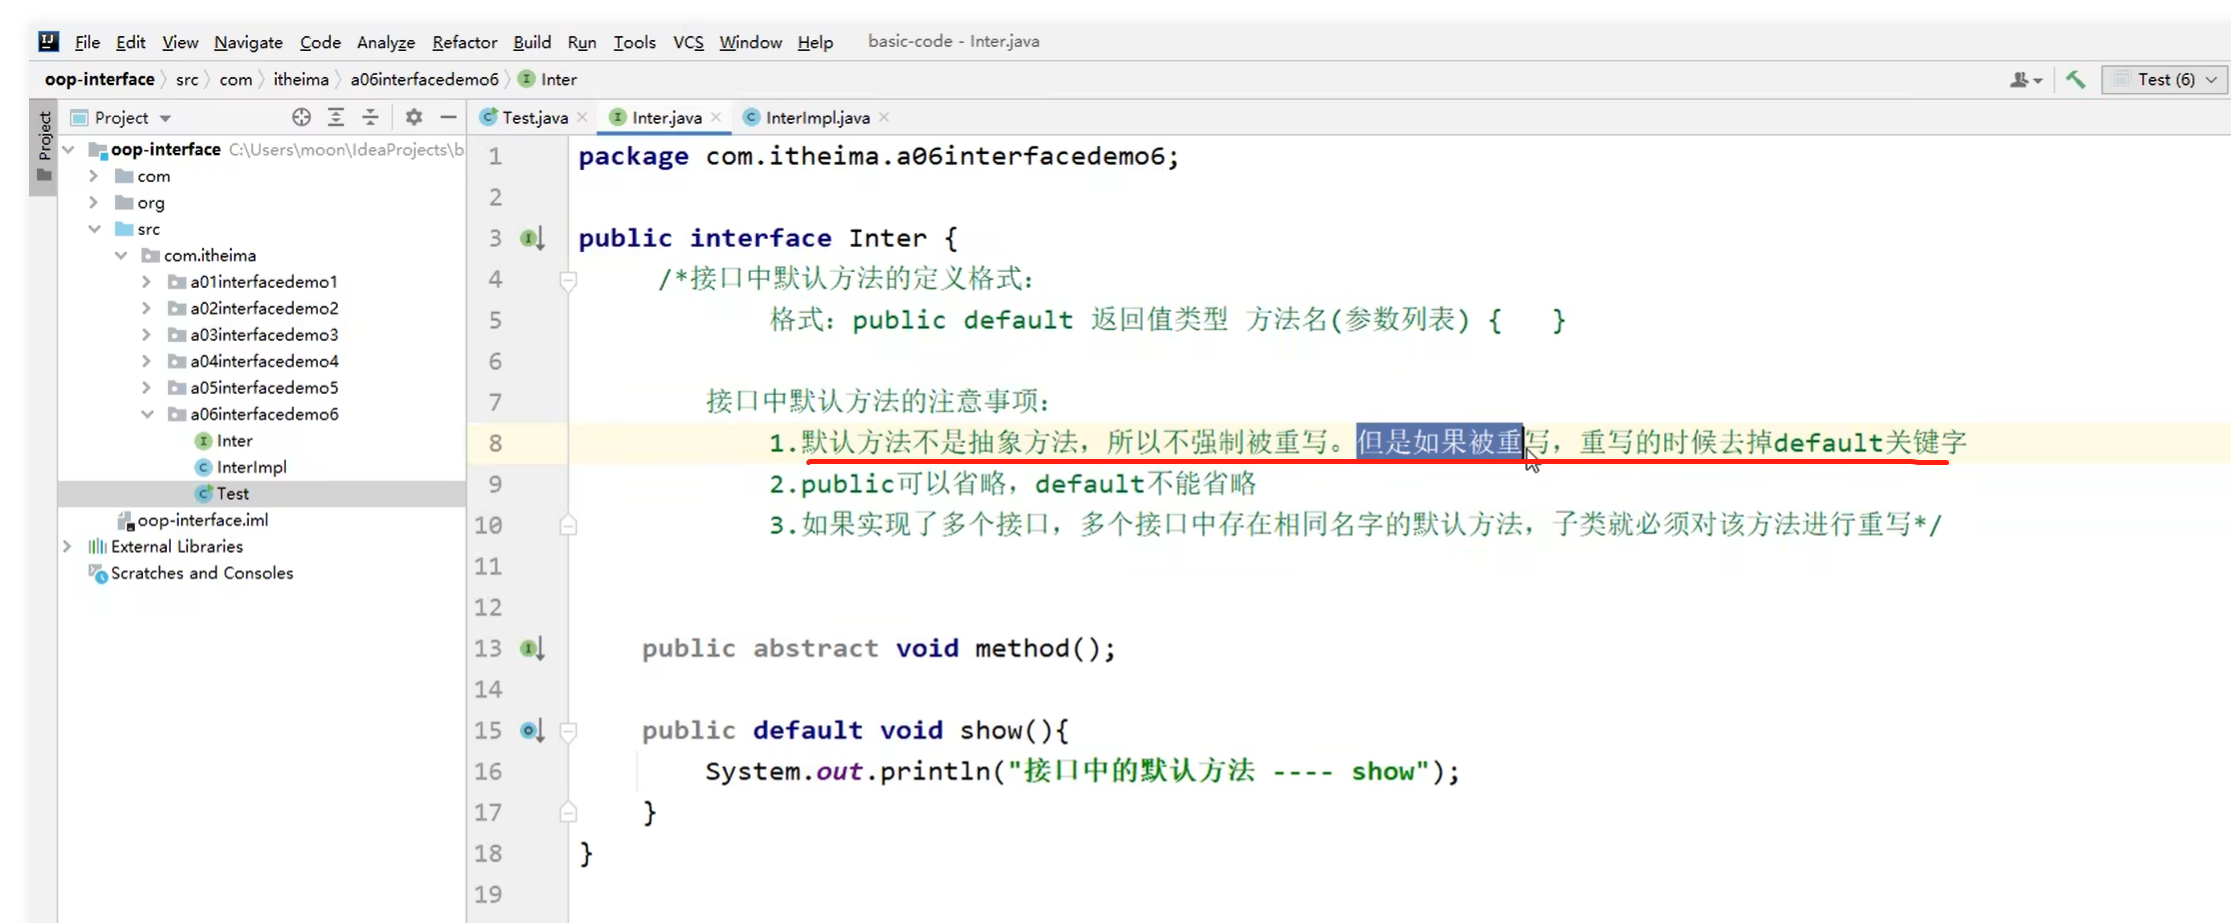
Task: Click src in the breadcrumb bar
Action: (186, 79)
